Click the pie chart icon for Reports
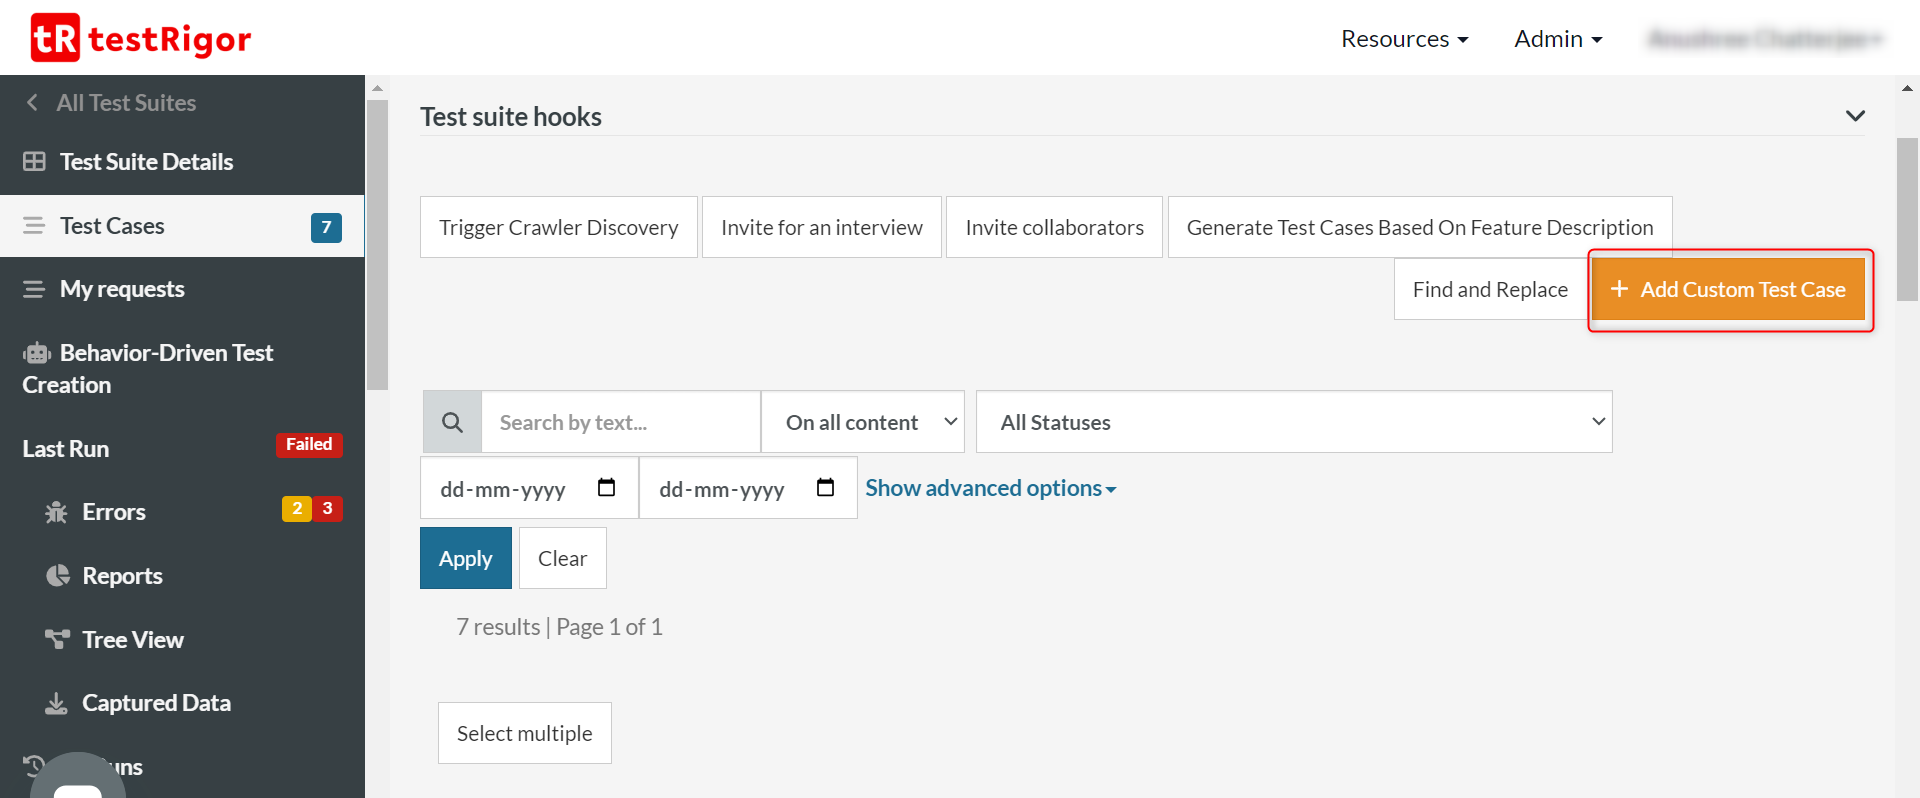Image resolution: width=1920 pixels, height=798 pixels. [x=58, y=576]
